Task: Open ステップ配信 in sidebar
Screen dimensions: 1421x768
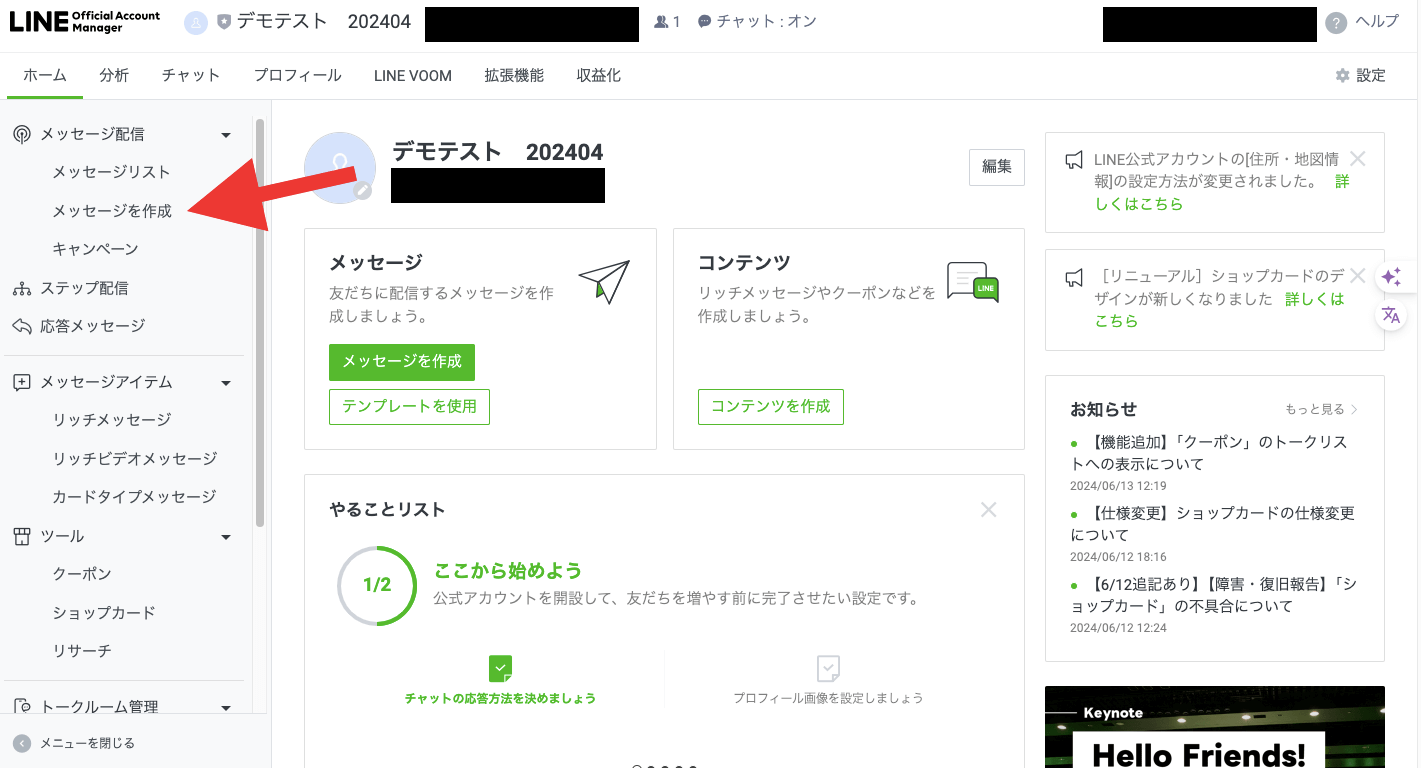Action: (84, 288)
